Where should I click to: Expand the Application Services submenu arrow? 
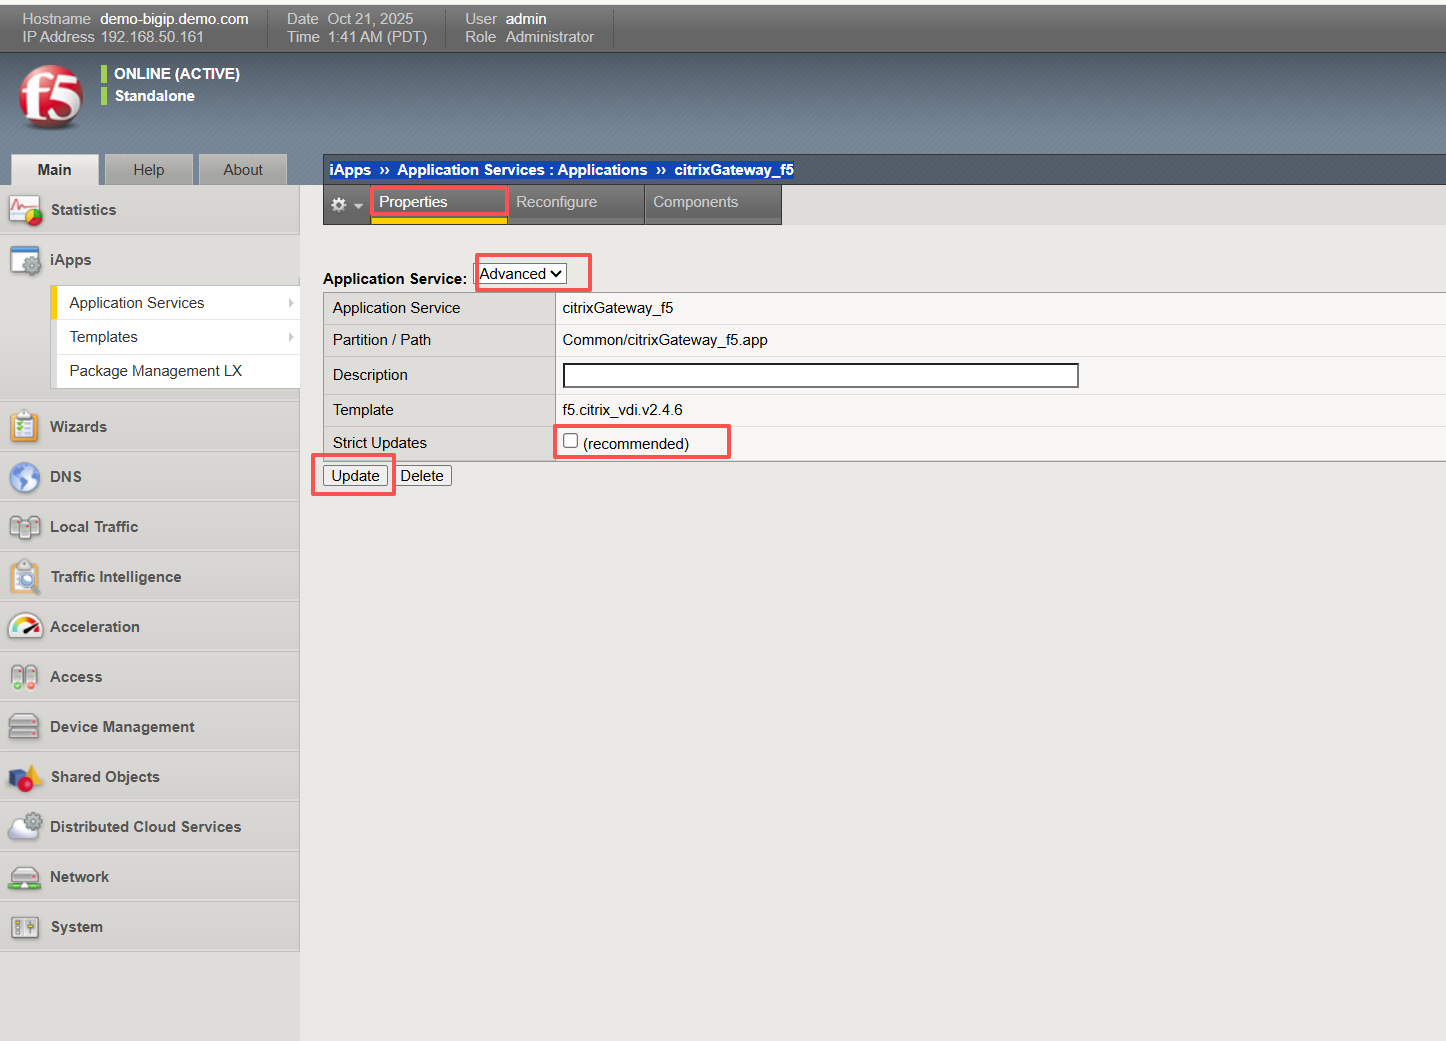tap(290, 302)
